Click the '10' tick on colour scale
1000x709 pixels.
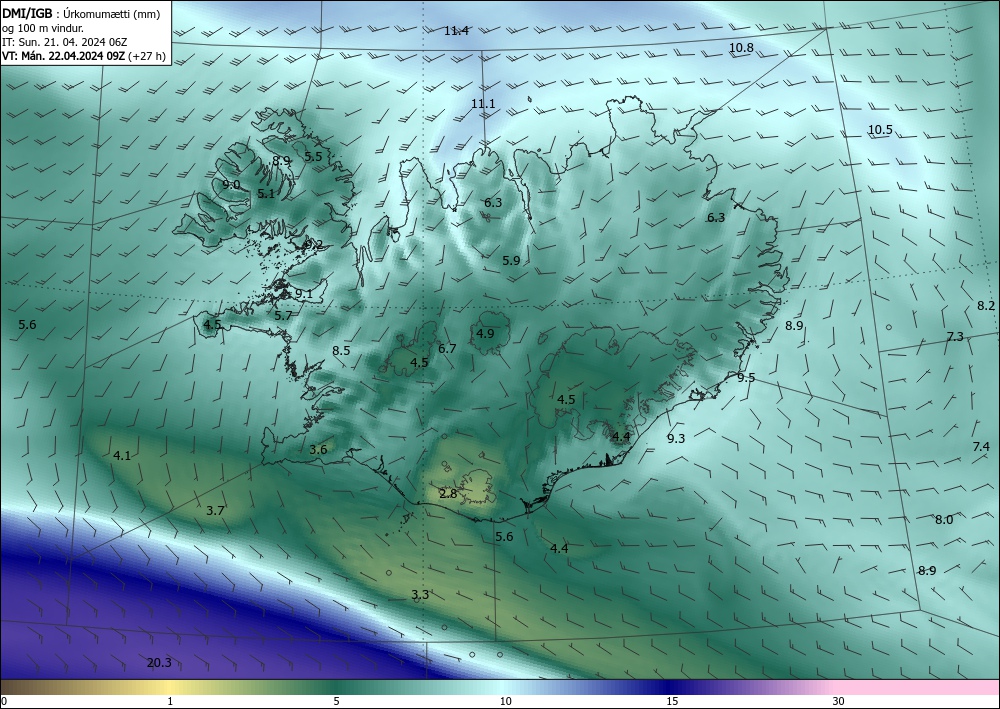point(505,702)
